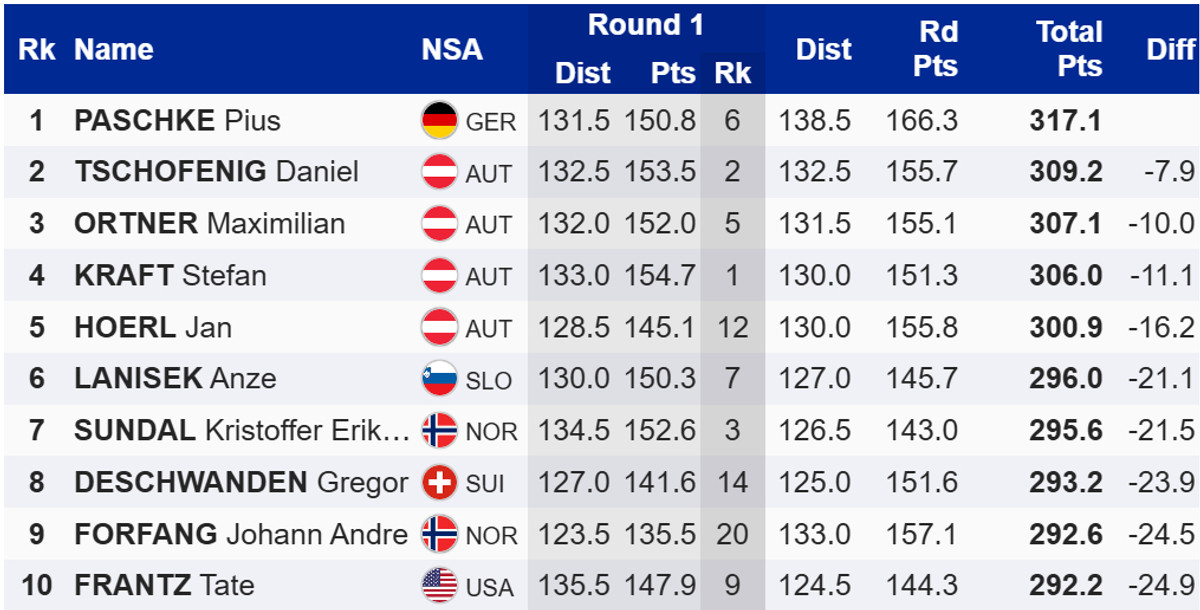Click the German flag icon beside Paschke

440,121
